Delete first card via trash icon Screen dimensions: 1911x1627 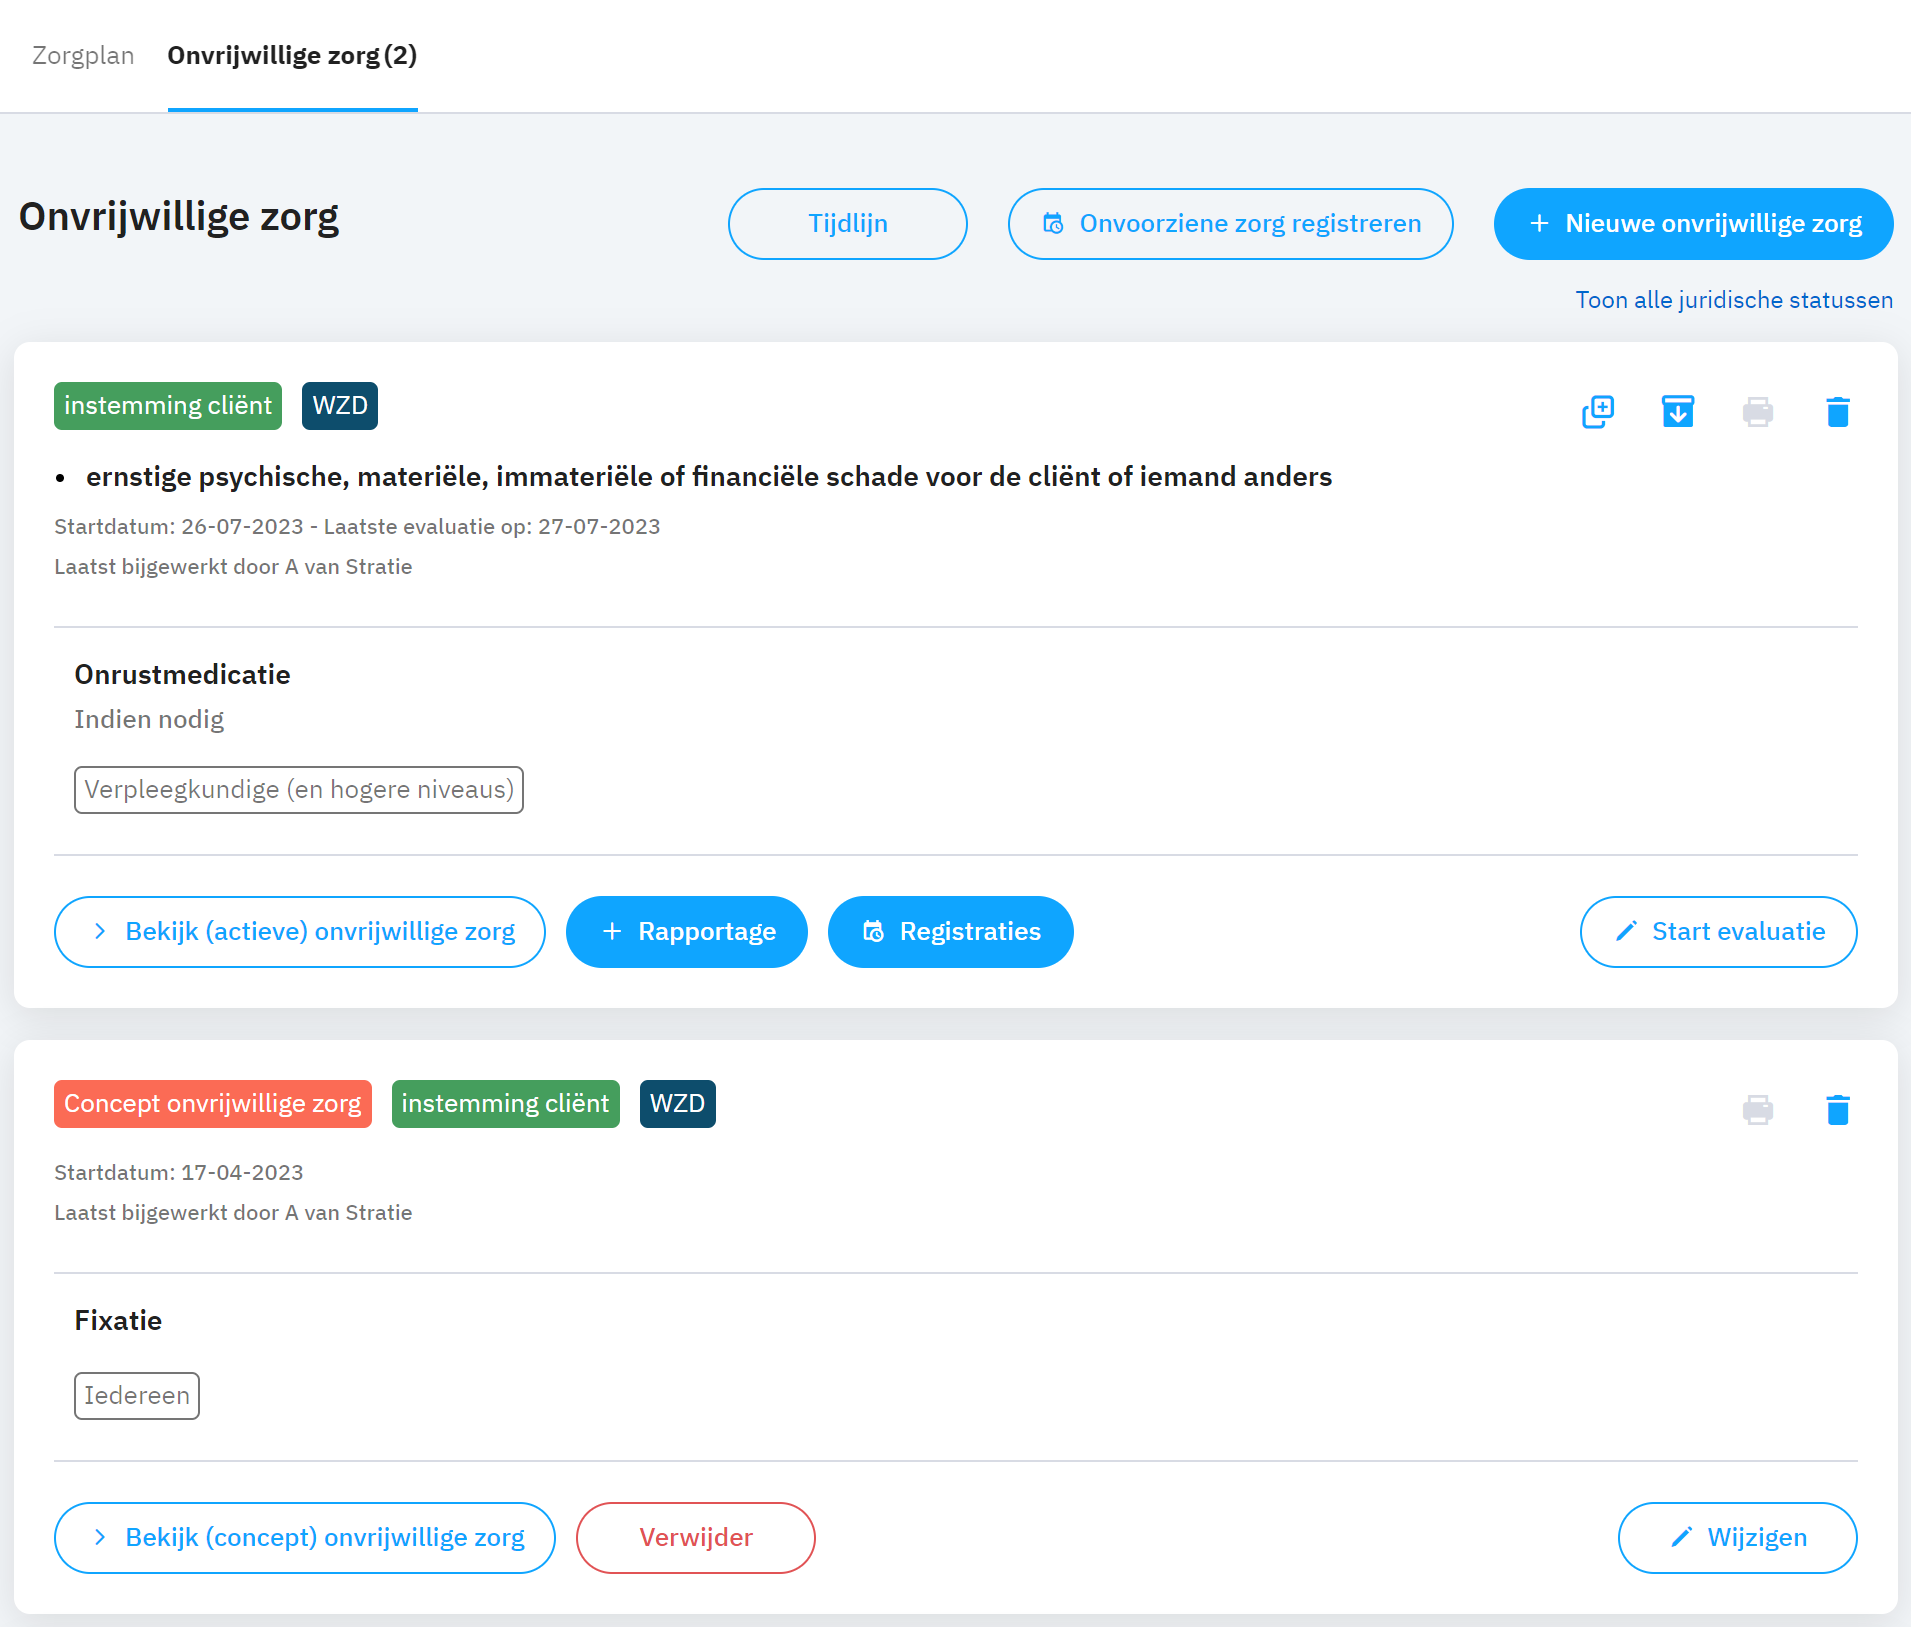pyautogui.click(x=1838, y=411)
